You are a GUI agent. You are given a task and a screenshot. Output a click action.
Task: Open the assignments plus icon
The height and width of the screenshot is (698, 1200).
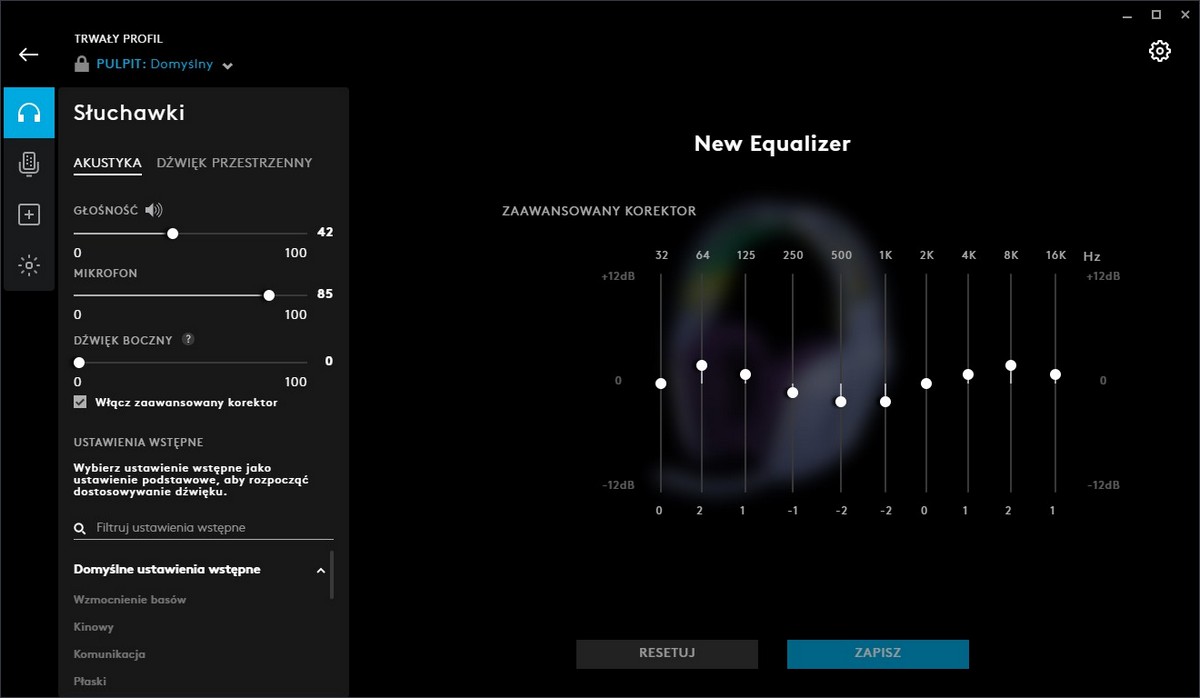click(x=29, y=214)
